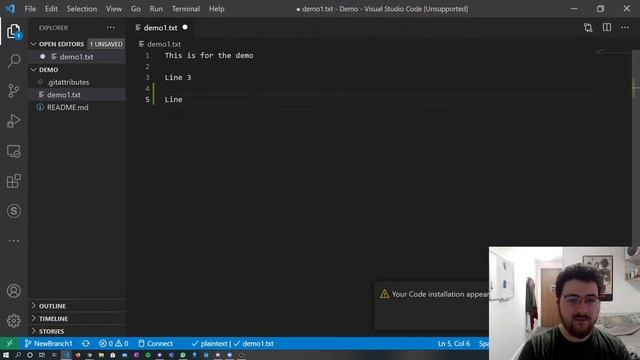Open Cortana from the taskbar
Screen dimensions: 640x360
point(30,356)
